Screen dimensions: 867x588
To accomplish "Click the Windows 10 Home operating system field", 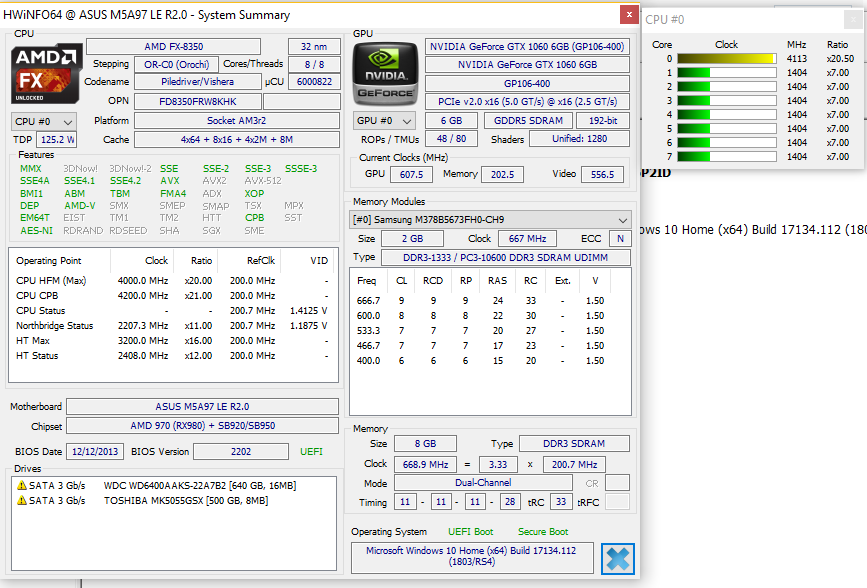I will [471, 557].
